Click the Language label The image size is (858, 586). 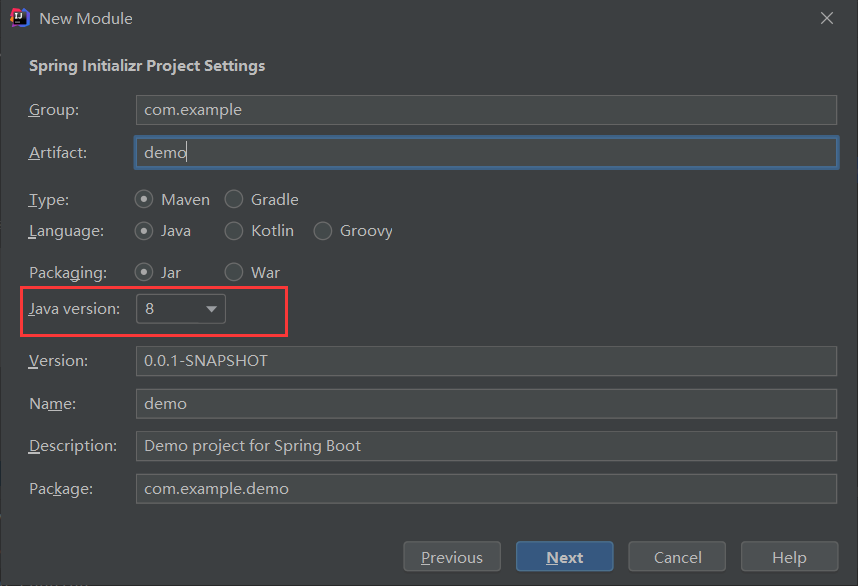tap(66, 231)
